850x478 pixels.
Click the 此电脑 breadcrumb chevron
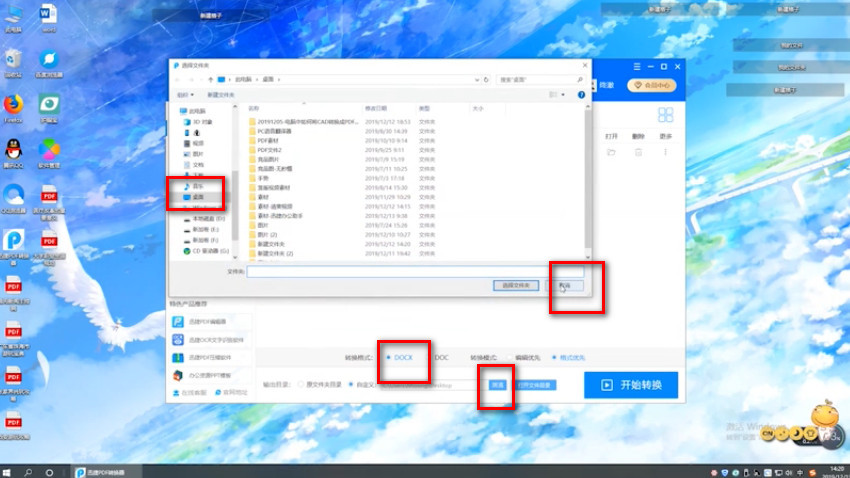coord(257,80)
